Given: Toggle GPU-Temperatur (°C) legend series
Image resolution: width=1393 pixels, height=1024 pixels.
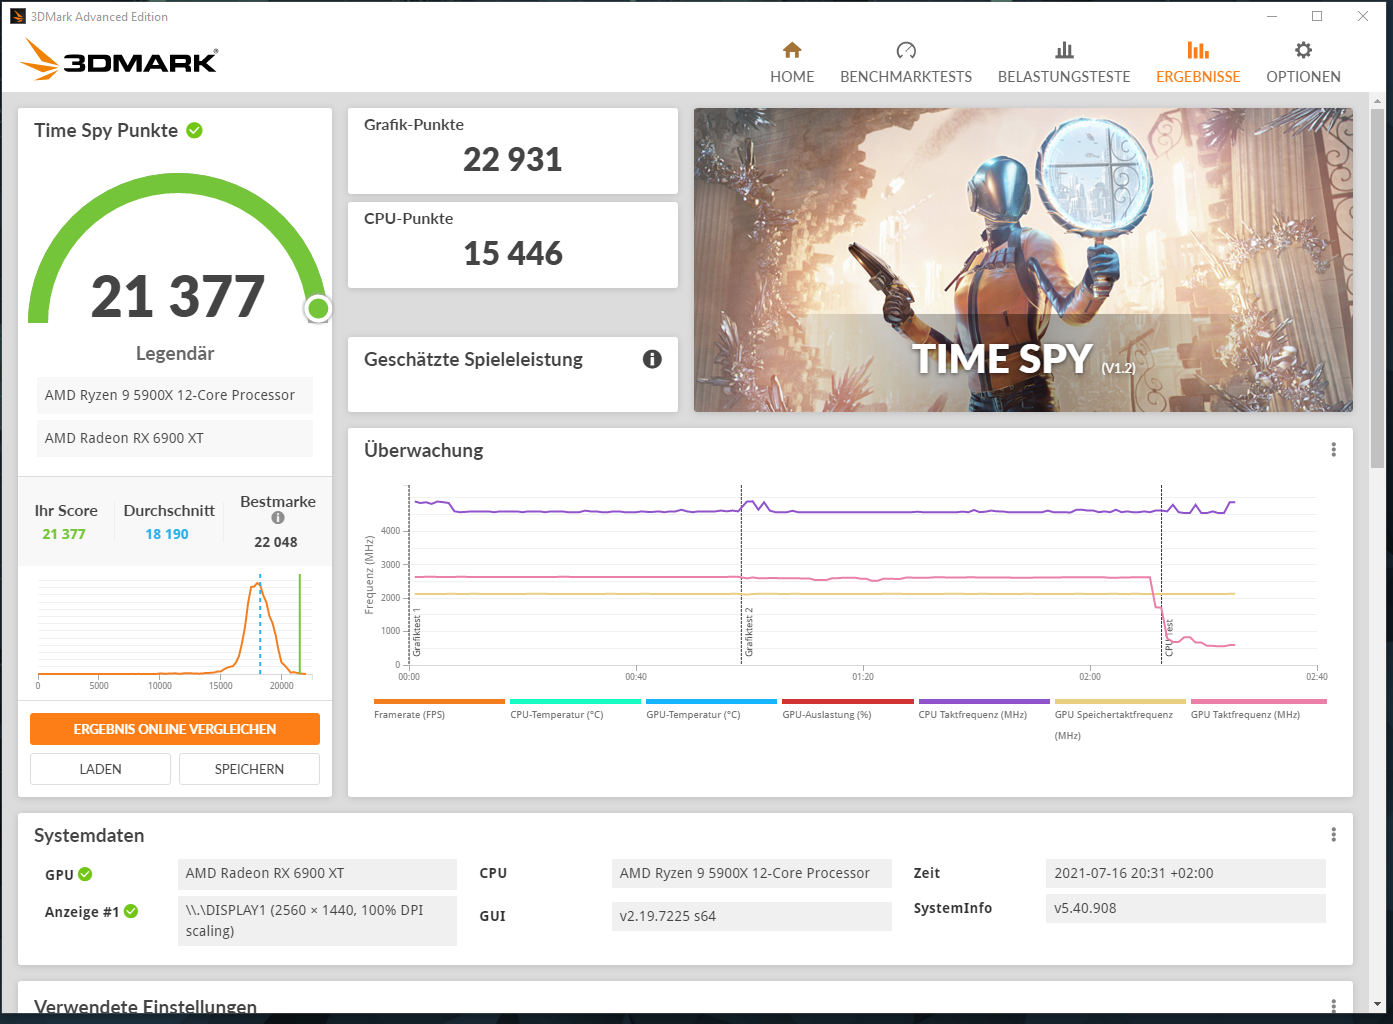Looking at the screenshot, I should pyautogui.click(x=711, y=709).
